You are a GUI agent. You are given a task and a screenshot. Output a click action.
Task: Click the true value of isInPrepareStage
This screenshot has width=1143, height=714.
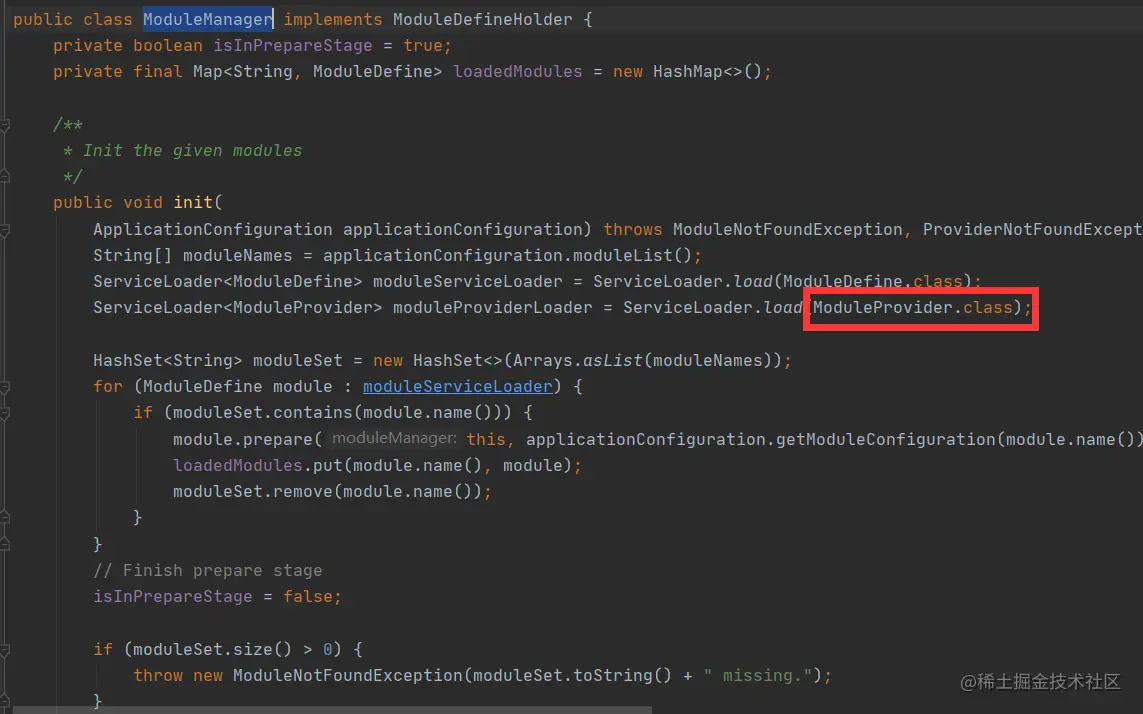[423, 45]
